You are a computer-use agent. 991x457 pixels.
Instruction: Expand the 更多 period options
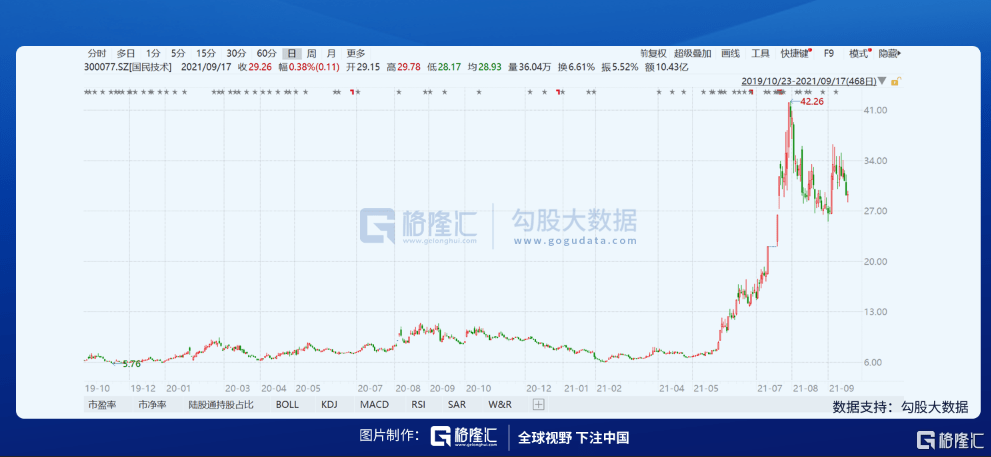(356, 54)
